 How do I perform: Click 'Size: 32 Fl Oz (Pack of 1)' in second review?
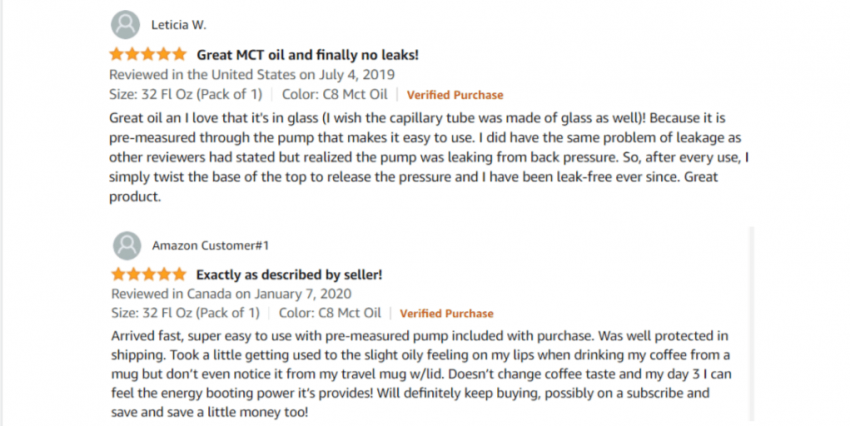click(x=185, y=313)
